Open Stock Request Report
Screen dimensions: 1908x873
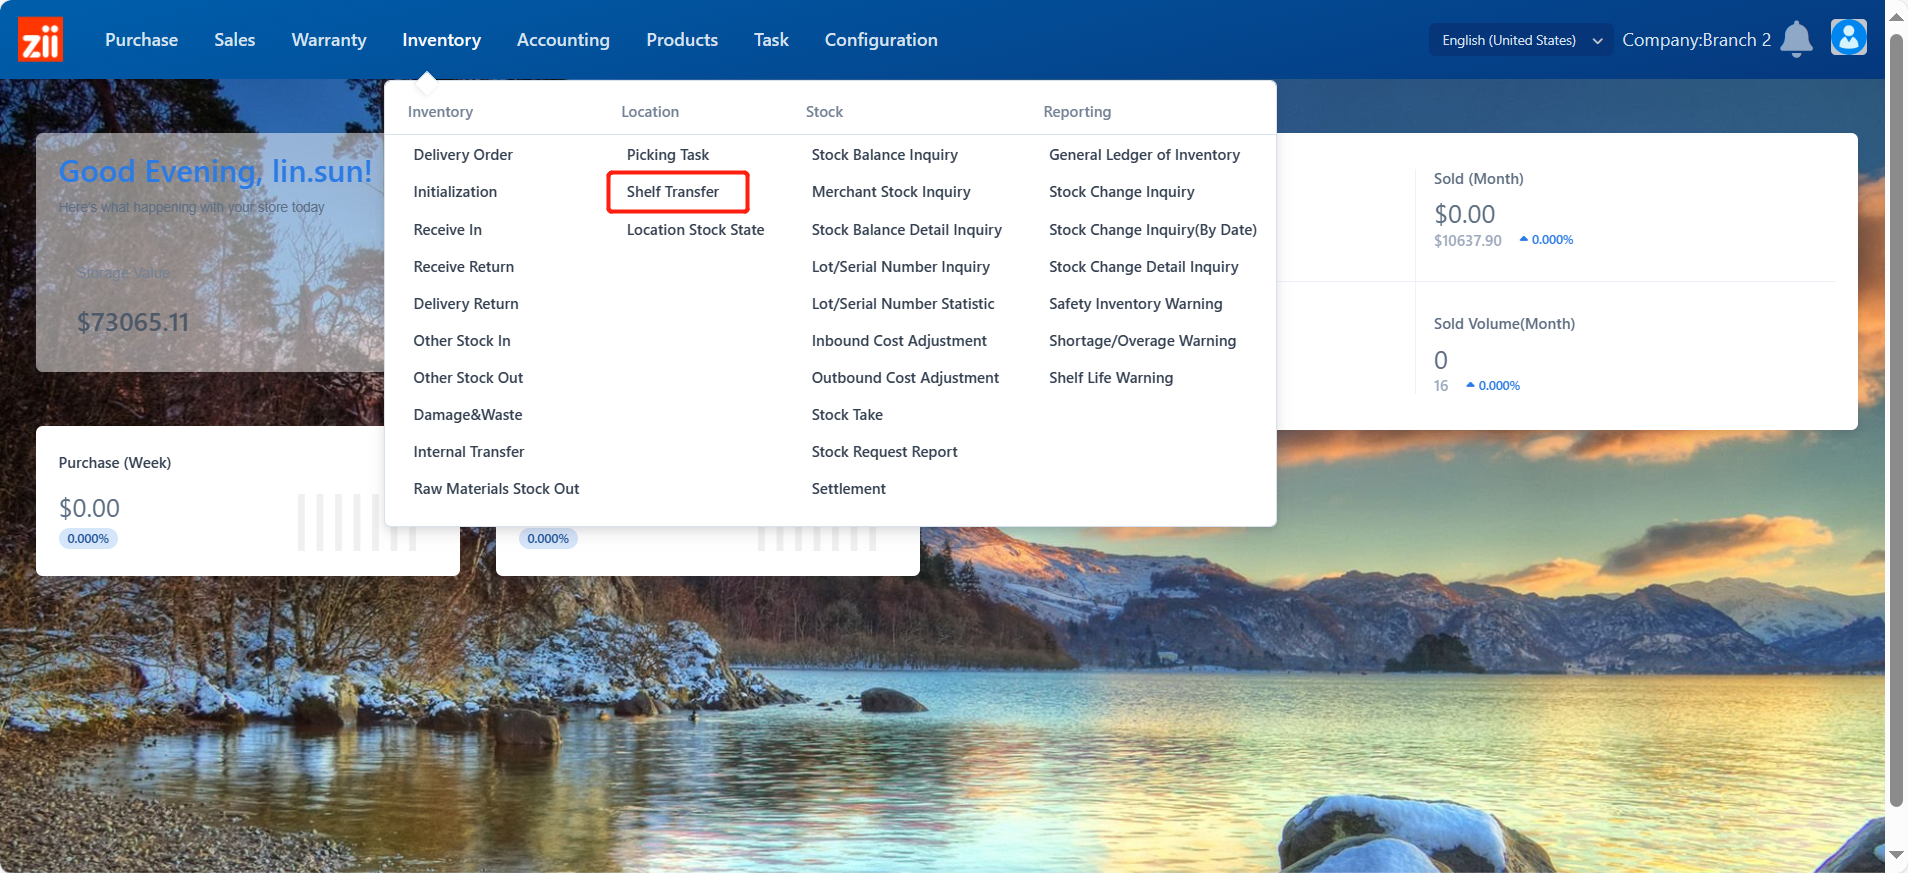885,452
